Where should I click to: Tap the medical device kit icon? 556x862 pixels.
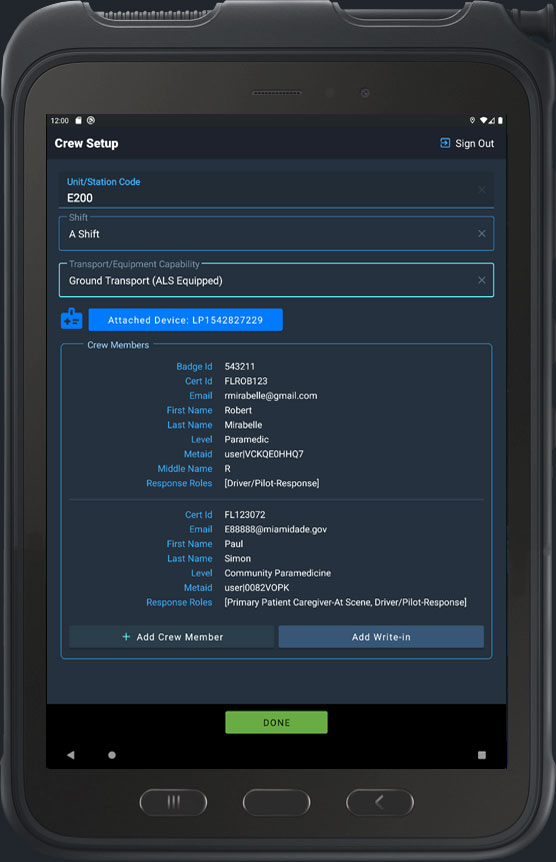click(x=71, y=319)
